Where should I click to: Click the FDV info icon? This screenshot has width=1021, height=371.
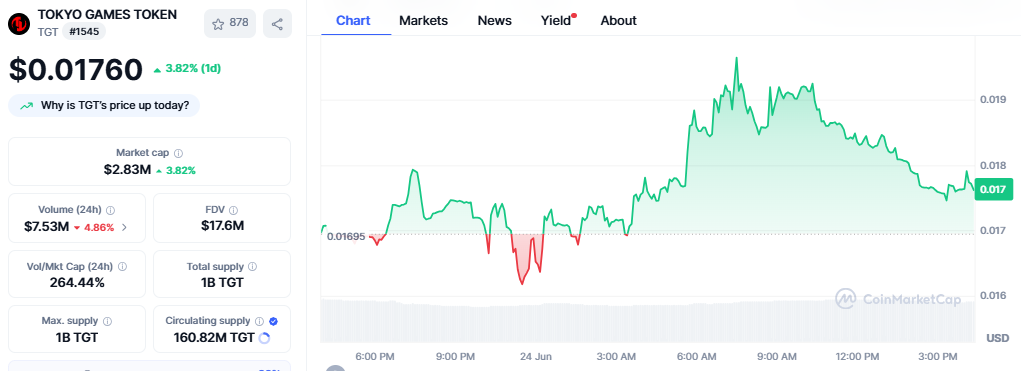pyautogui.click(x=233, y=210)
